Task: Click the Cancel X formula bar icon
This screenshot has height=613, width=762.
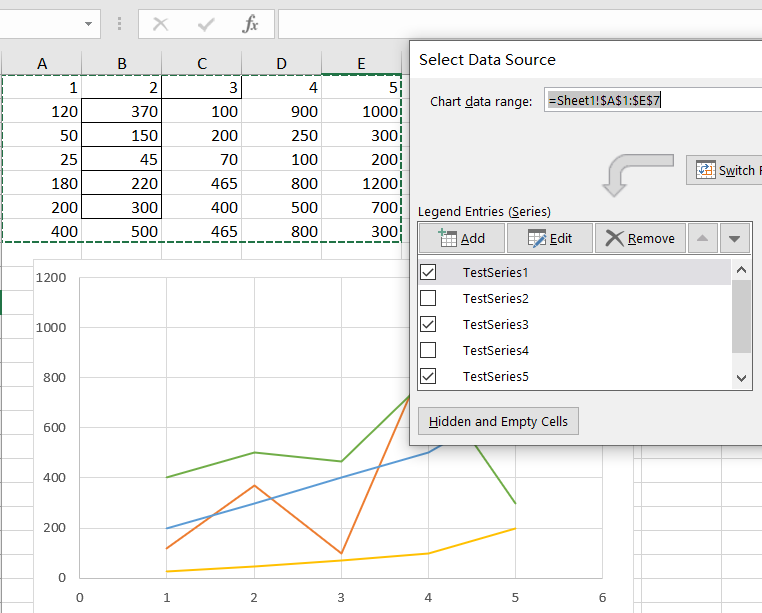Action: pyautogui.click(x=160, y=24)
